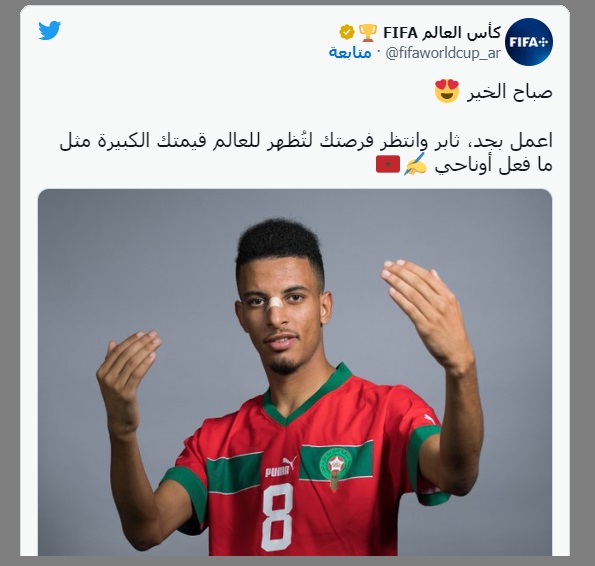Open the كأس العالم FIFA account name
Screen dimensions: 595x566
[442, 33]
